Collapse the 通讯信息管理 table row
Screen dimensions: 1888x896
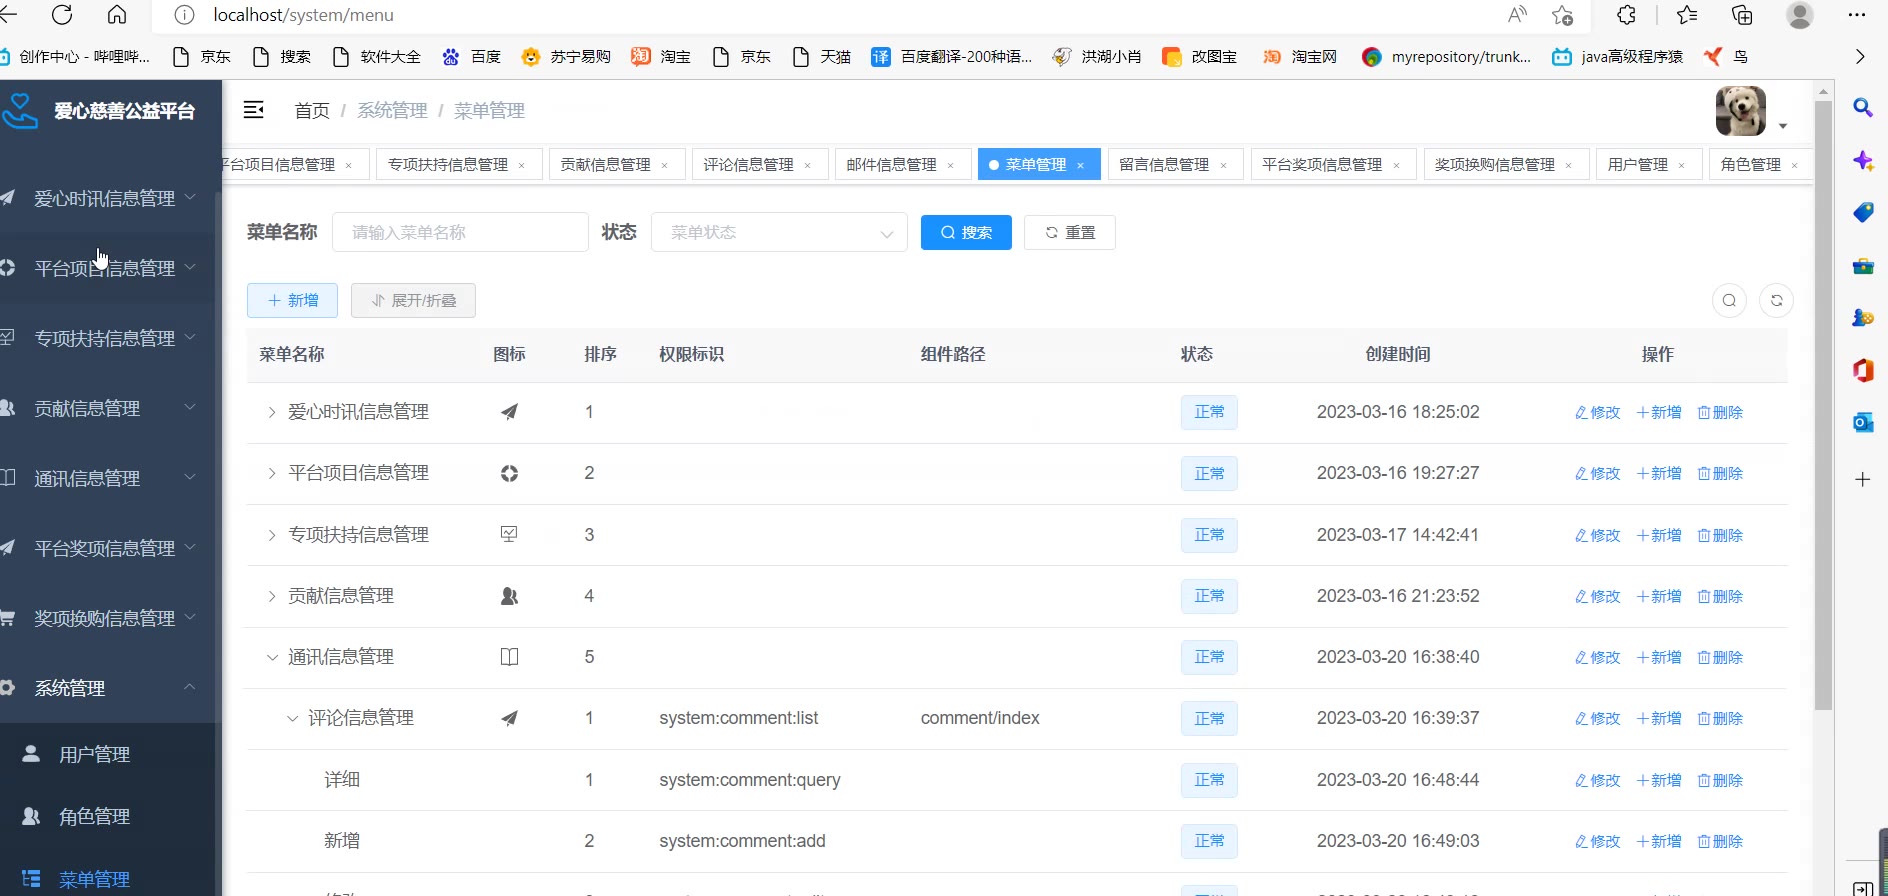tap(271, 657)
